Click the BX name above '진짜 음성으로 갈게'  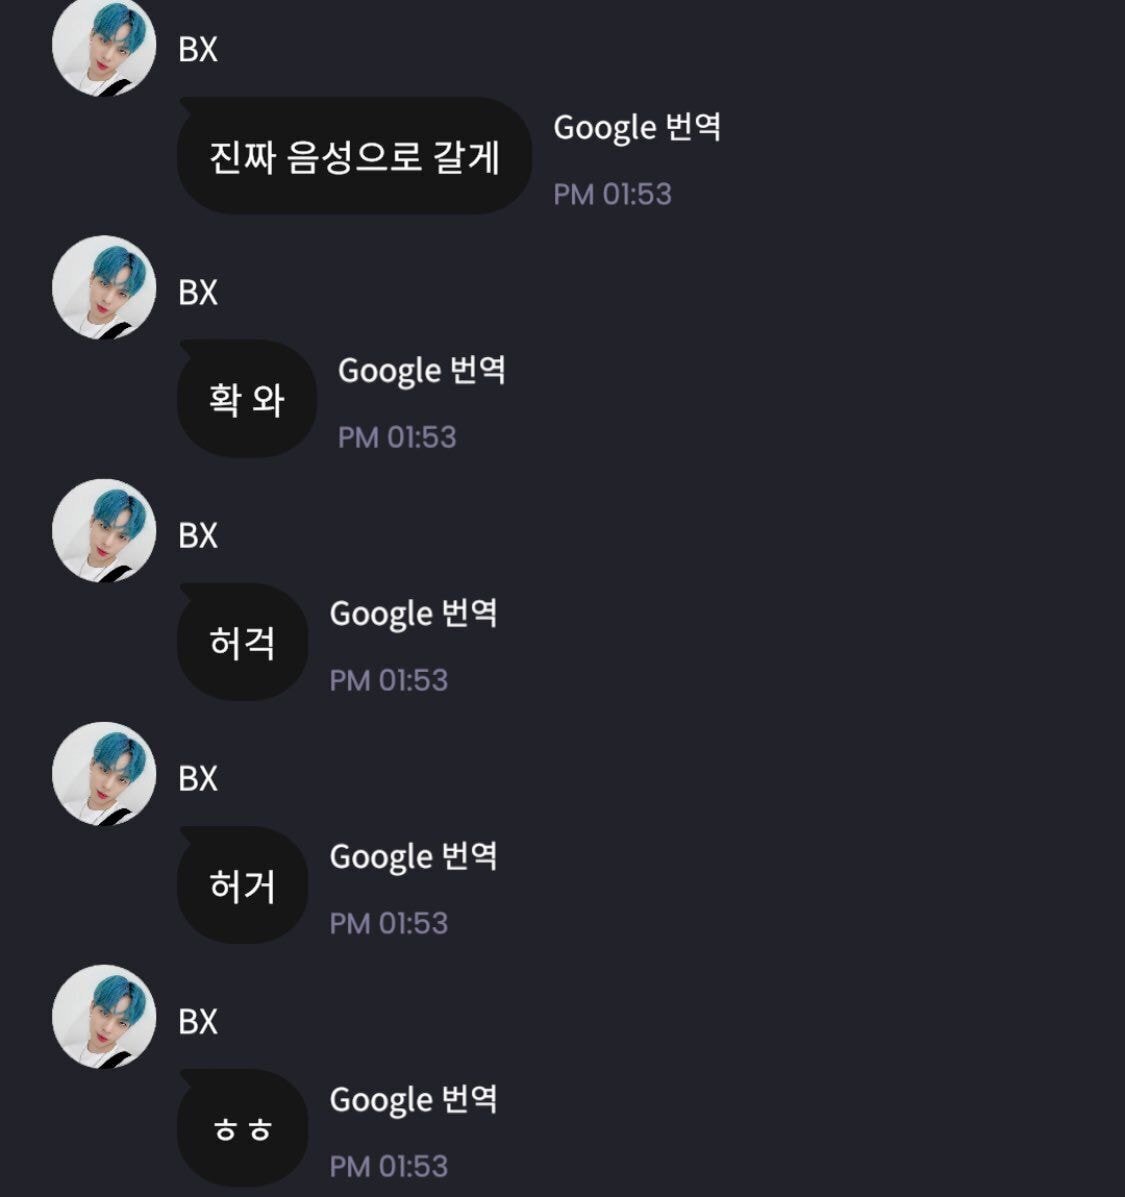coord(198,50)
